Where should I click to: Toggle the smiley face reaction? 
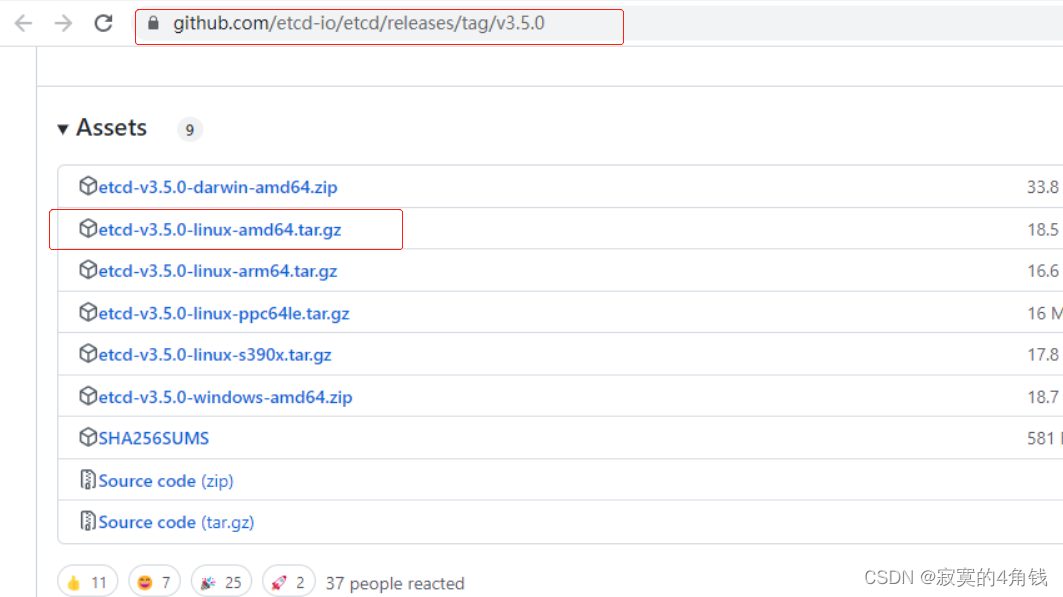pos(154,580)
